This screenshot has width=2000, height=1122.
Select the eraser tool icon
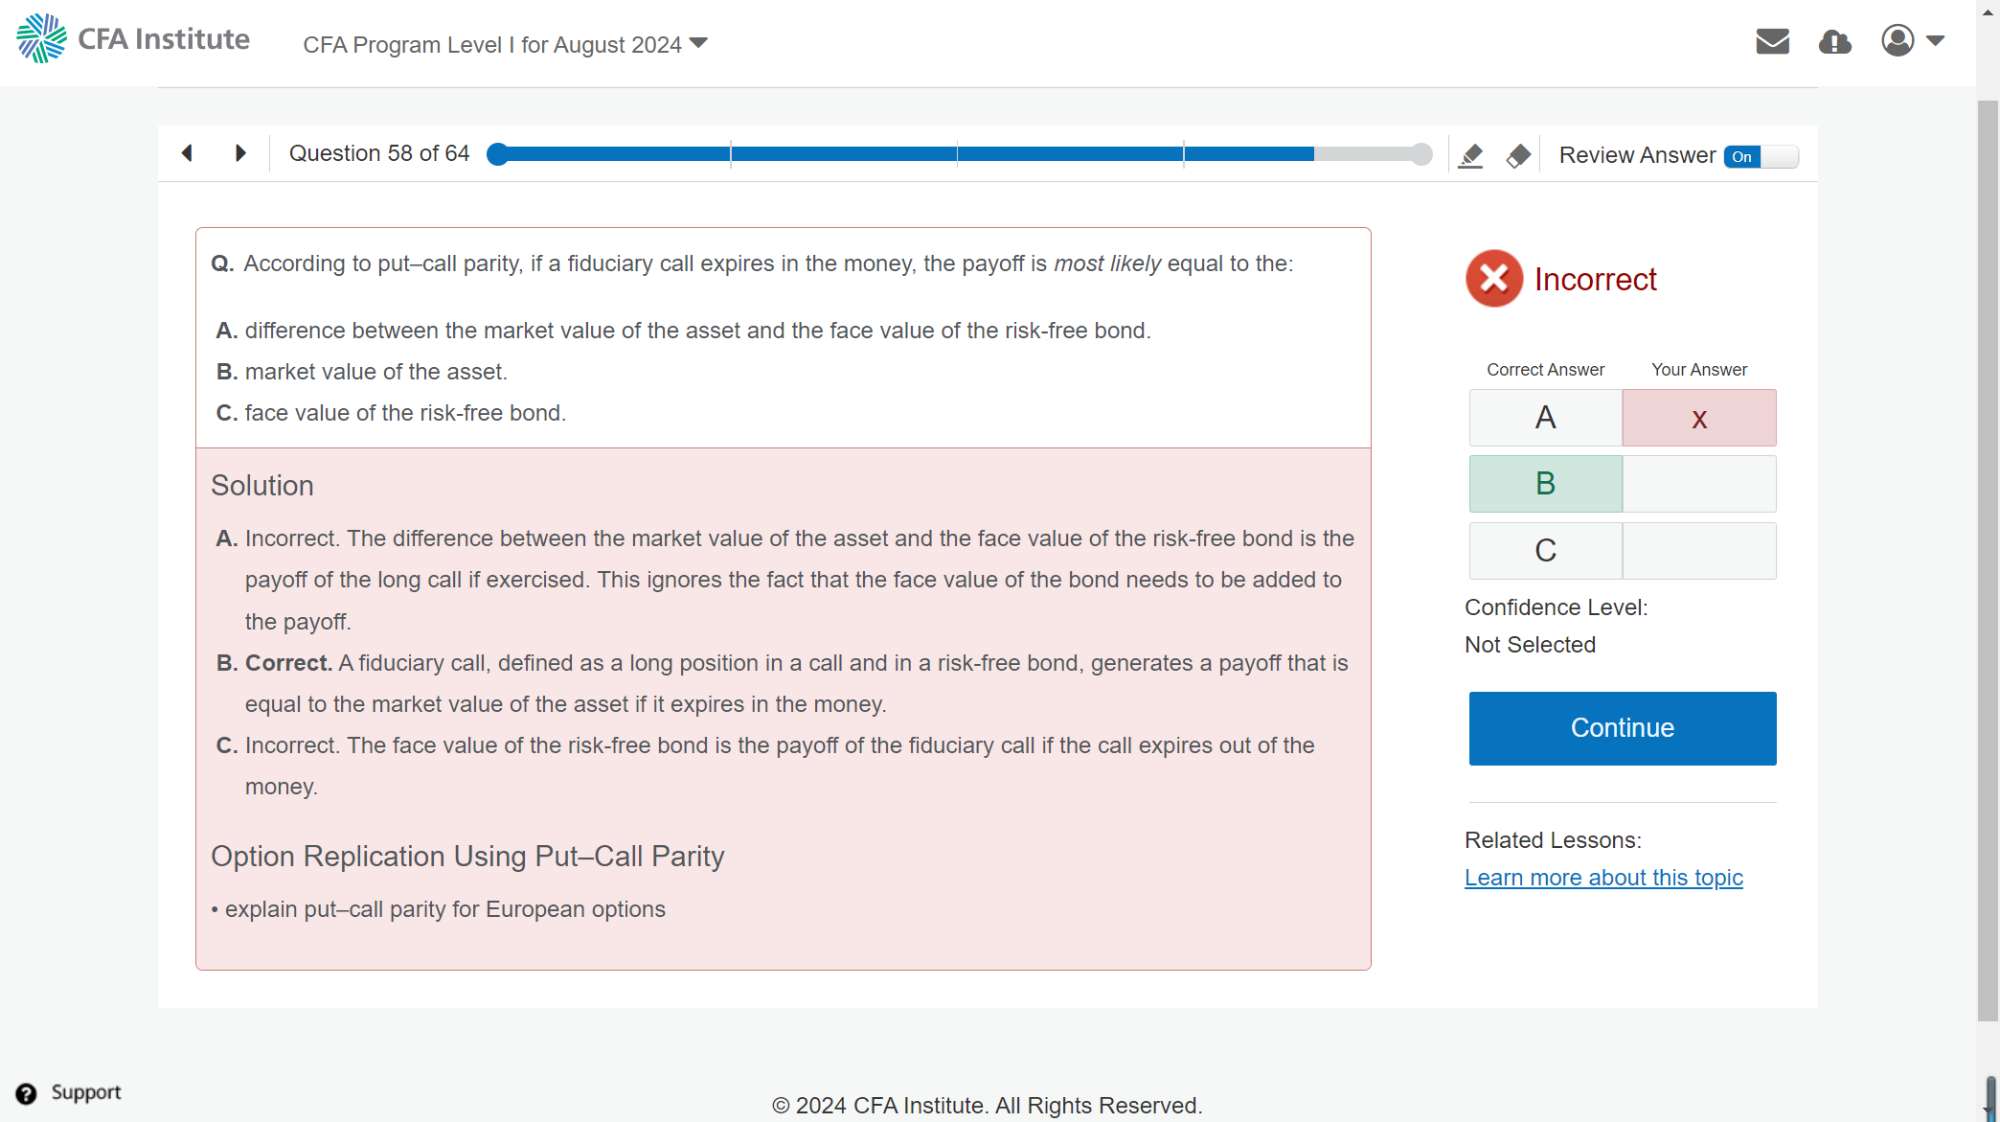1518,156
